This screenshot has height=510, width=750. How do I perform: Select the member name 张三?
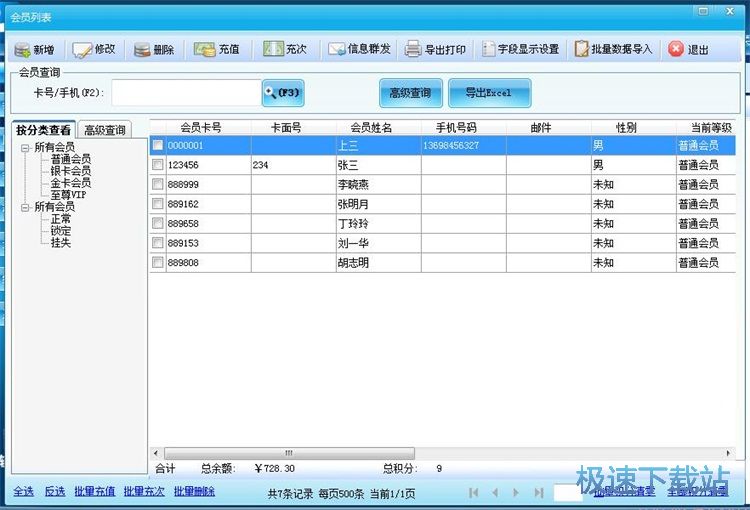pyautogui.click(x=348, y=165)
